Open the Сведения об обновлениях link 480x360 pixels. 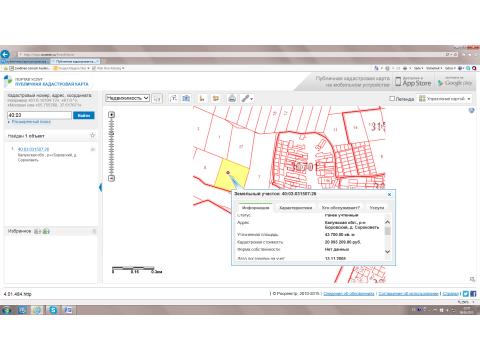click(349, 294)
